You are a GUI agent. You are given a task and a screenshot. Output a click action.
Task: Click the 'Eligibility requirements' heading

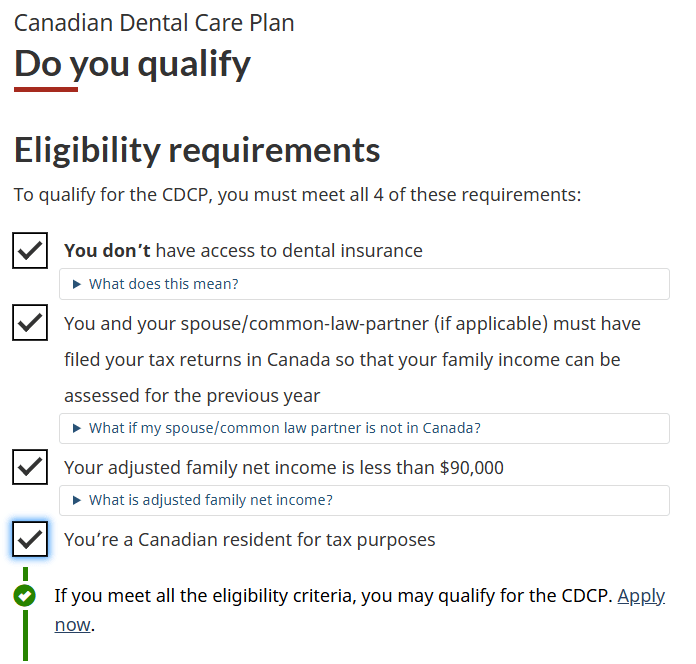click(x=197, y=150)
